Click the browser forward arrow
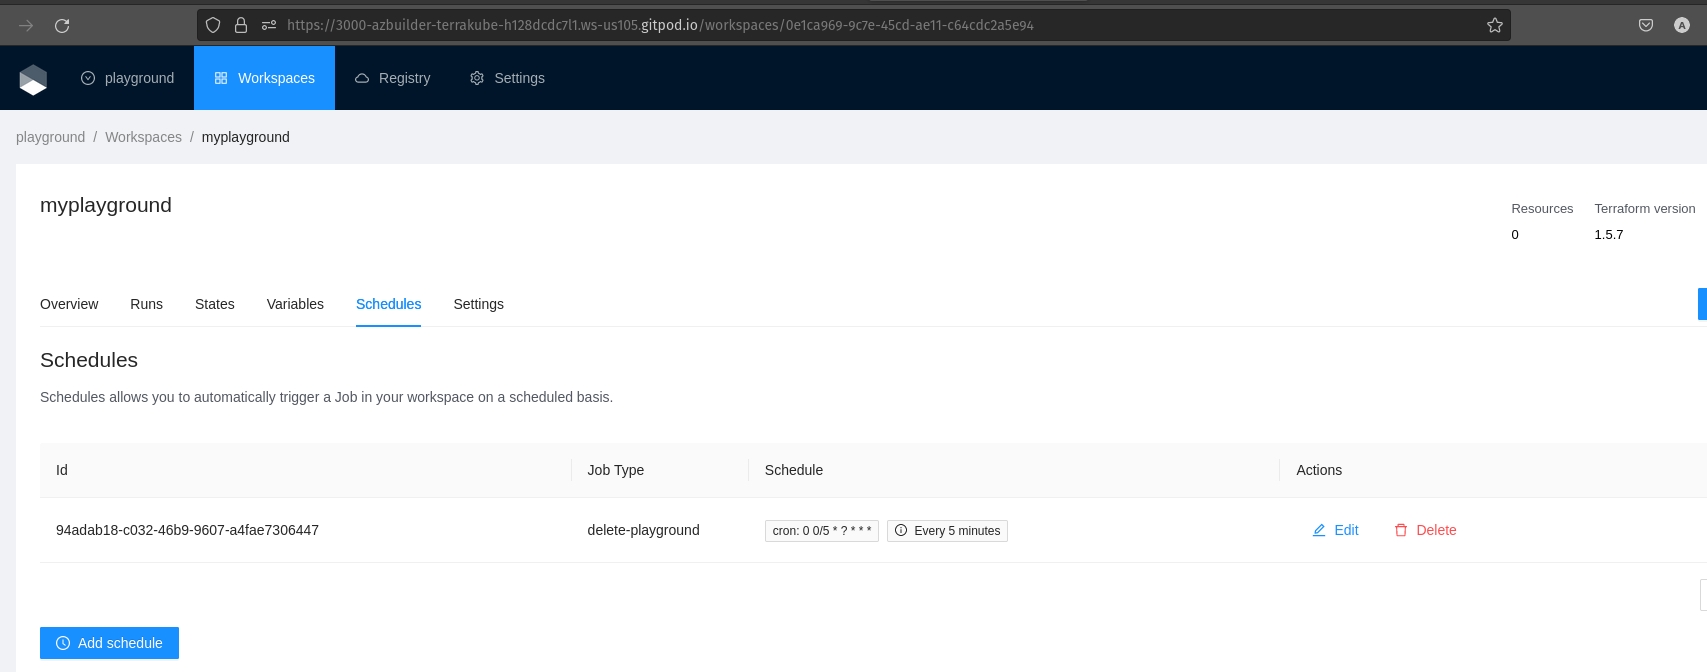 (x=27, y=25)
